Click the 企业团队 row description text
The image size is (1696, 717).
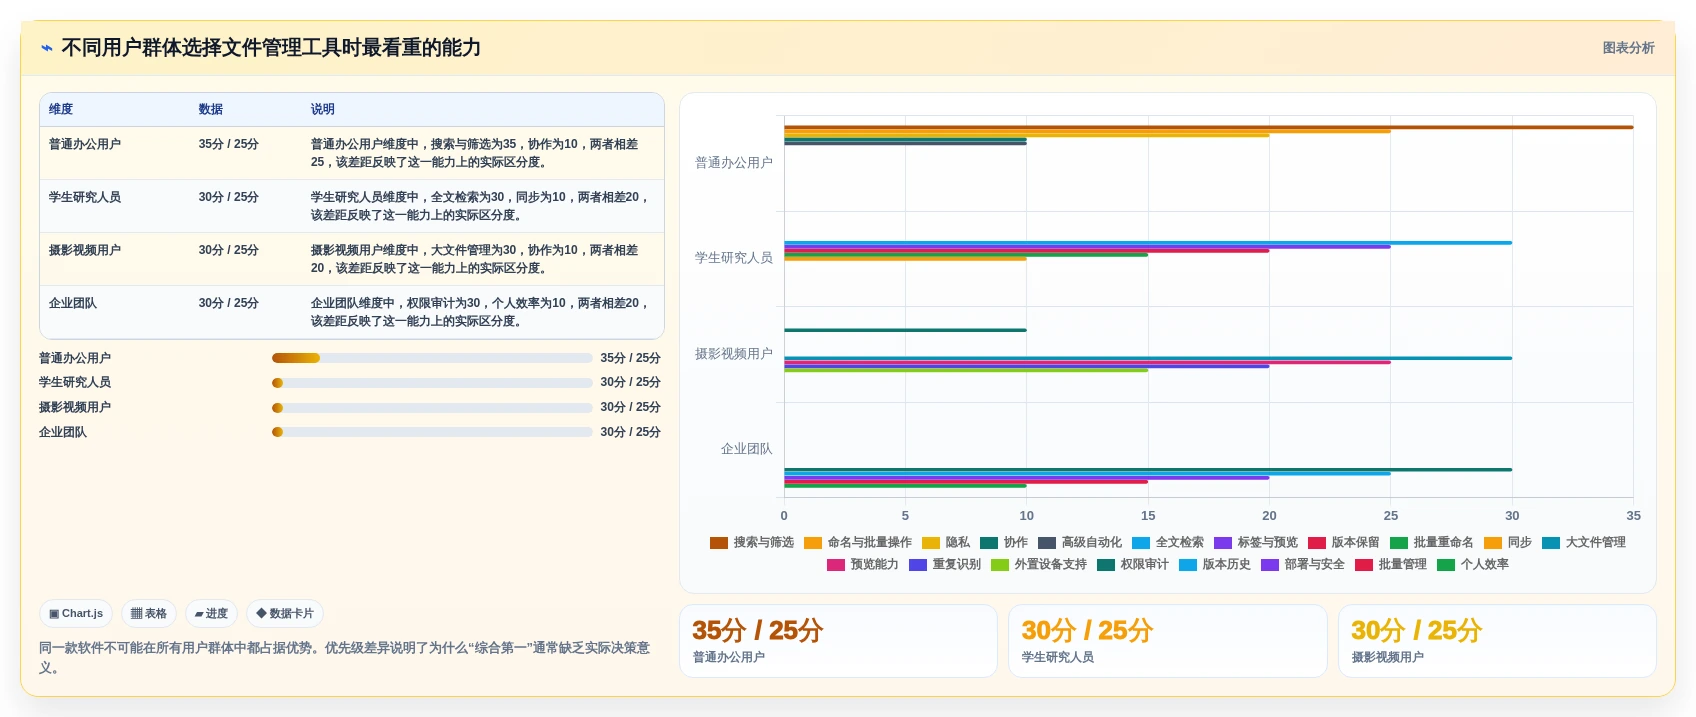480,312
